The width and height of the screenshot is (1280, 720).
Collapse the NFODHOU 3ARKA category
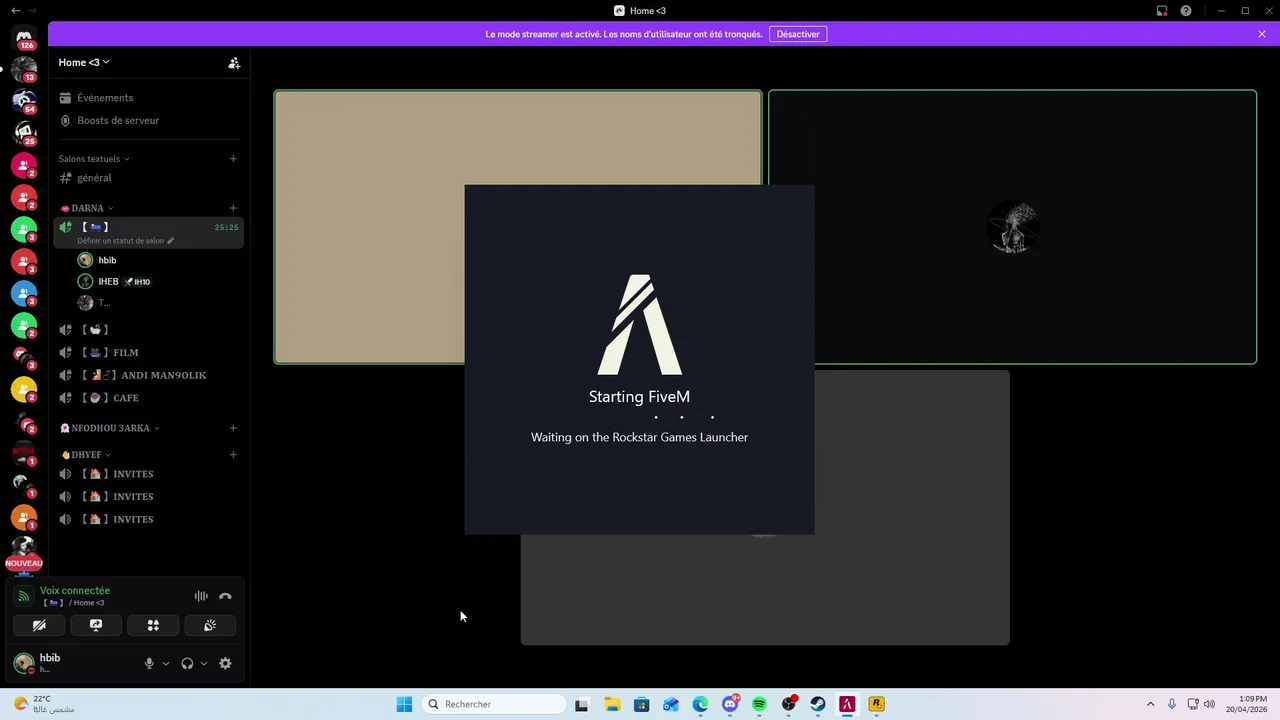pyautogui.click(x=110, y=428)
